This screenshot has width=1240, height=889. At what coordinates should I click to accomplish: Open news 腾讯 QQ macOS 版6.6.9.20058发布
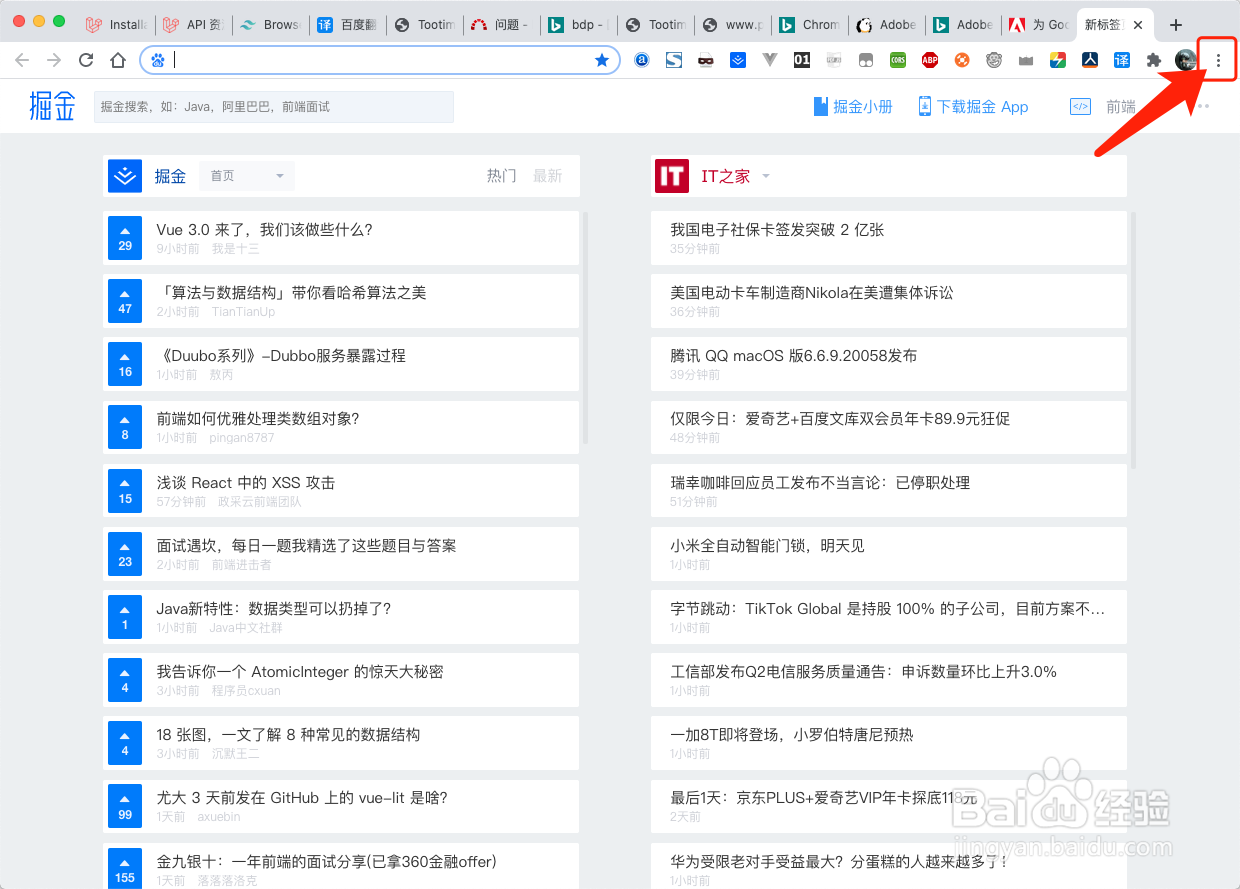[793, 356]
